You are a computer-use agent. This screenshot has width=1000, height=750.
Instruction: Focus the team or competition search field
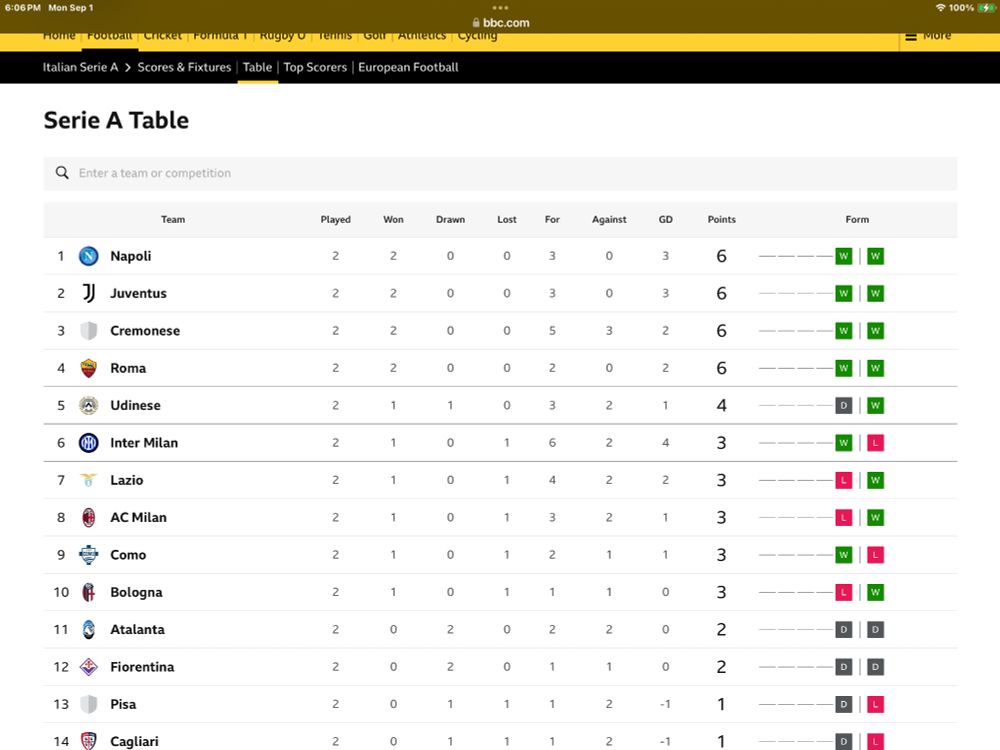tap(500, 173)
